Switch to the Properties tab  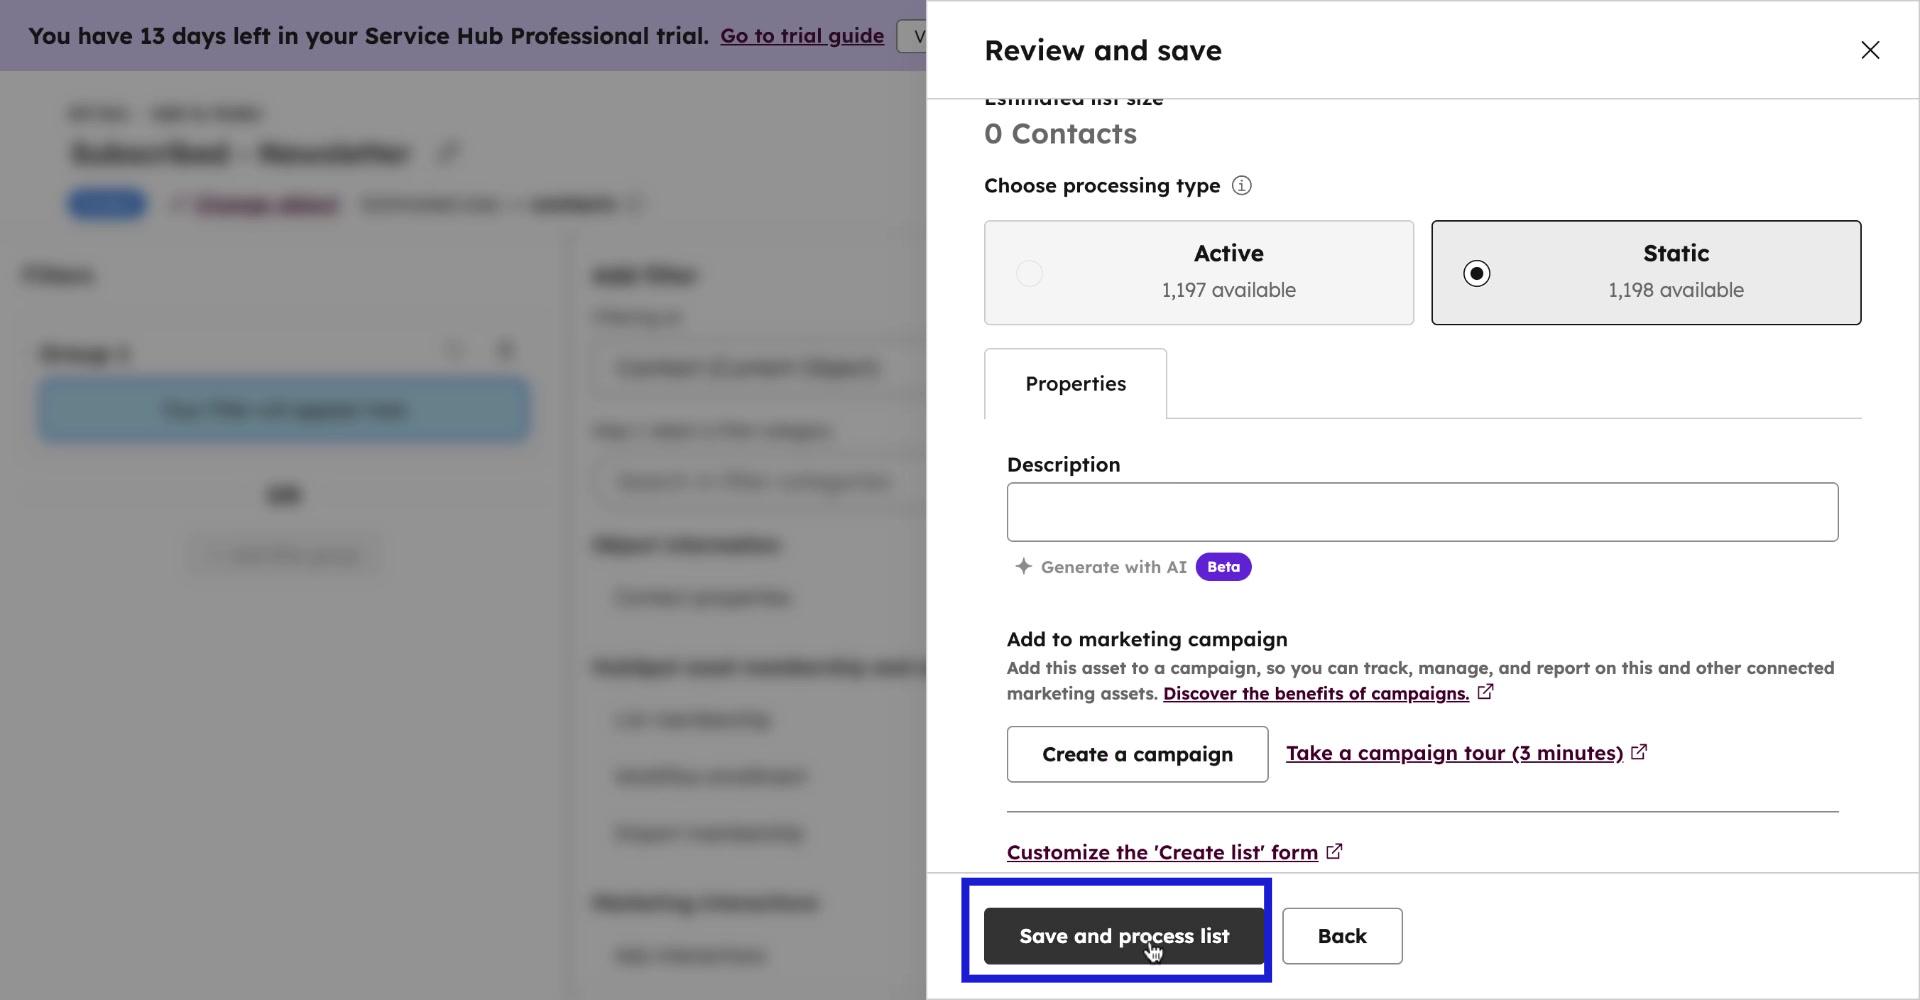click(x=1075, y=384)
